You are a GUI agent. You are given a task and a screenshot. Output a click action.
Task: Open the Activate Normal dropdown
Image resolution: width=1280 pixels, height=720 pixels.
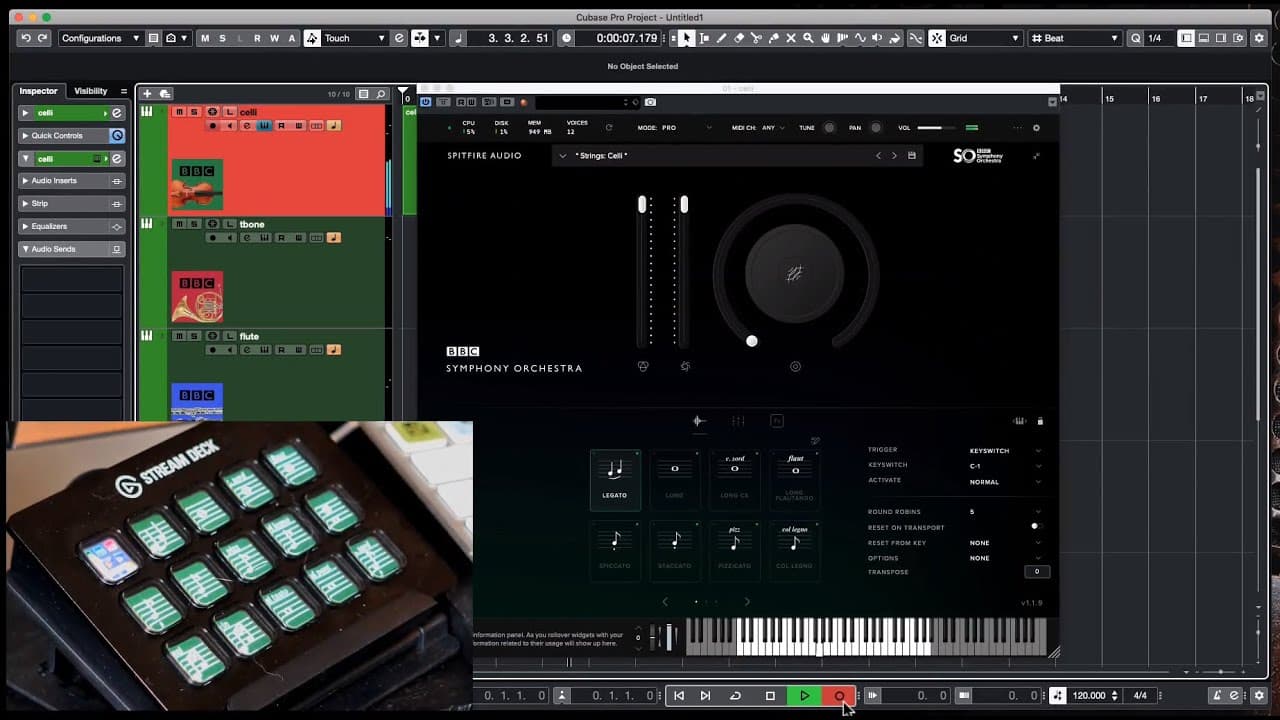(1005, 482)
